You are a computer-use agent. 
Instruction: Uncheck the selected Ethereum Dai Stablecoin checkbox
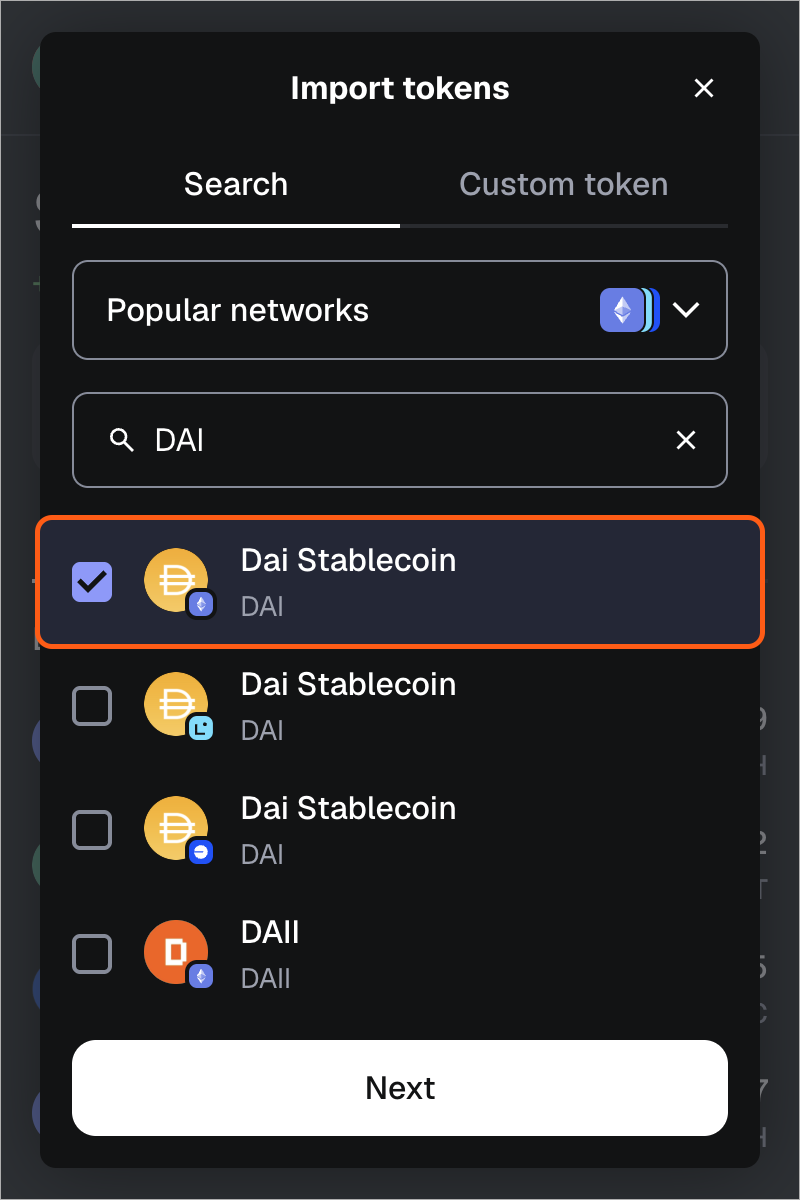pos(93,582)
